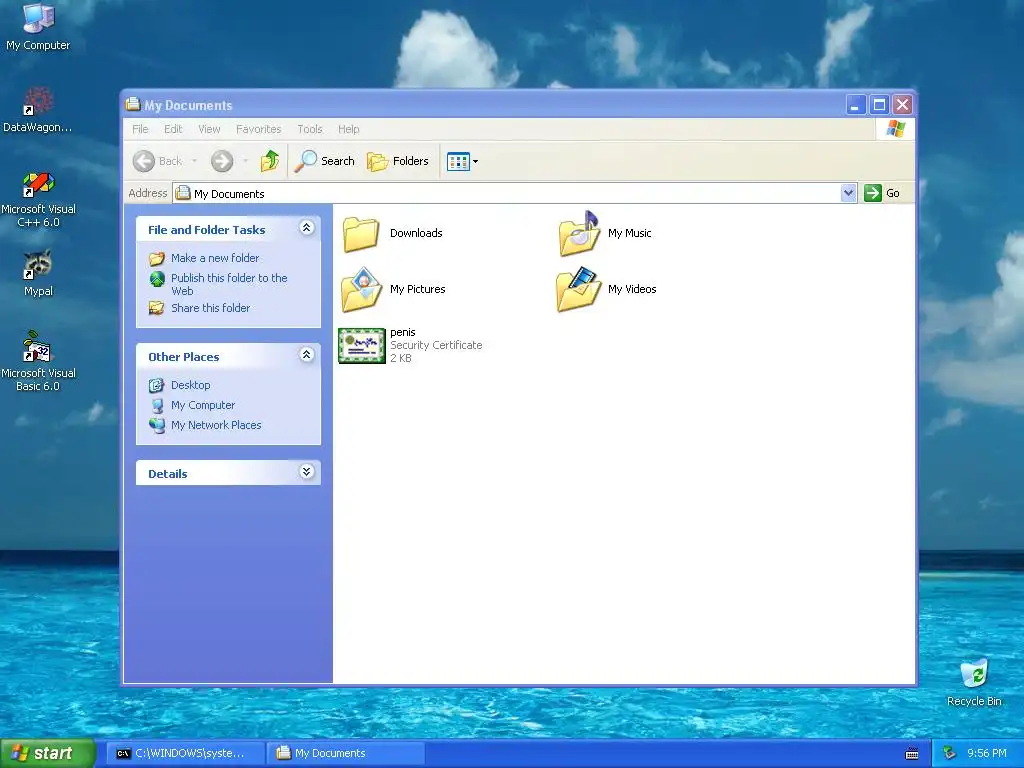Click Share this folder link
The height and width of the screenshot is (768, 1024).
tap(210, 308)
